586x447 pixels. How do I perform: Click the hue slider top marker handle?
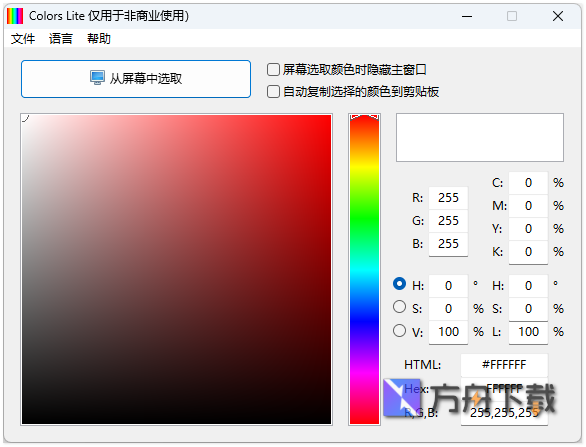coord(364,117)
